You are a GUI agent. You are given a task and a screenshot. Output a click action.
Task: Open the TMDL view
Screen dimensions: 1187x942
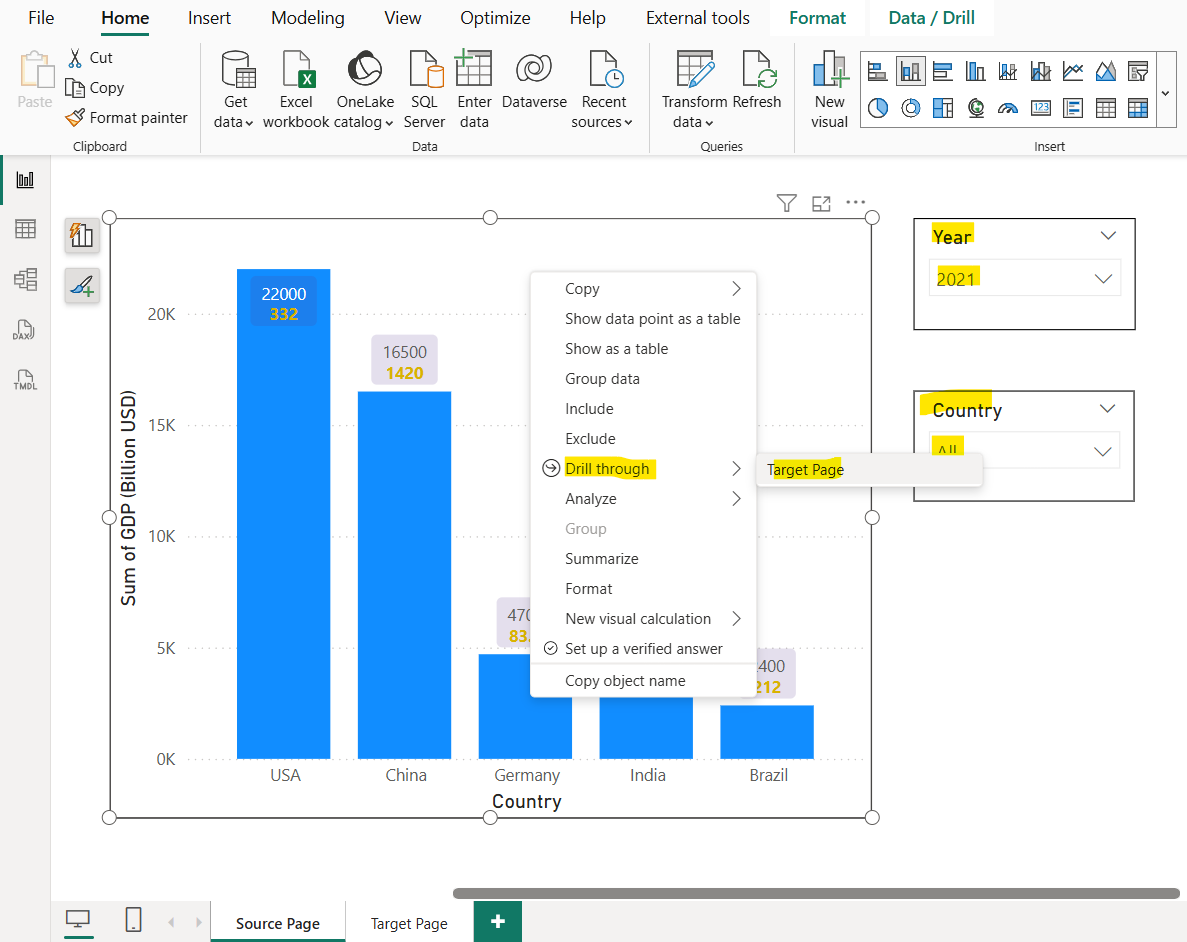25,380
